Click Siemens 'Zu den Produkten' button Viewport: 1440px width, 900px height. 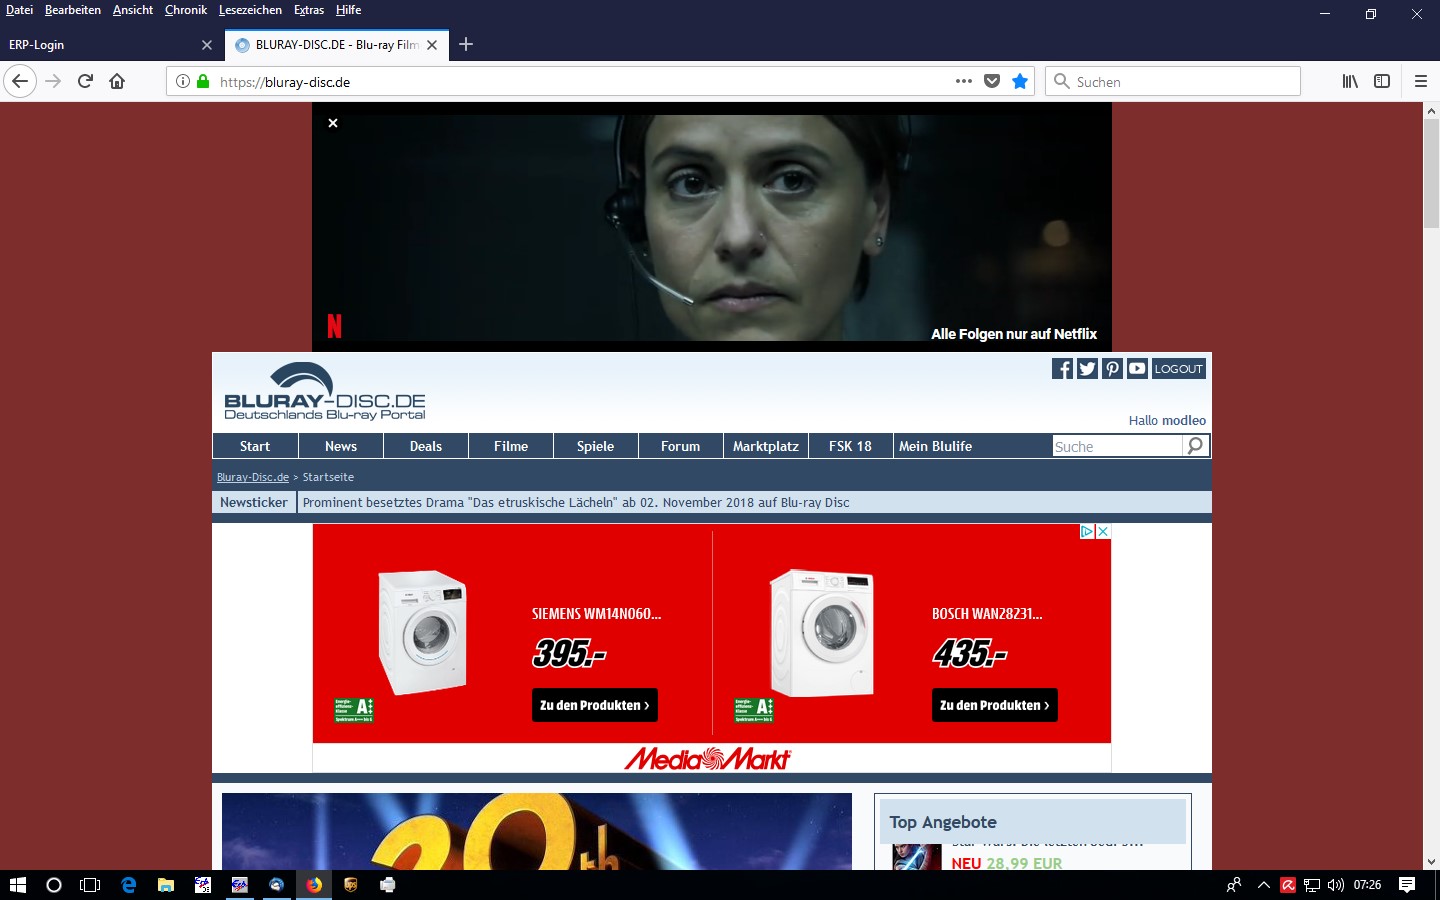(594, 705)
